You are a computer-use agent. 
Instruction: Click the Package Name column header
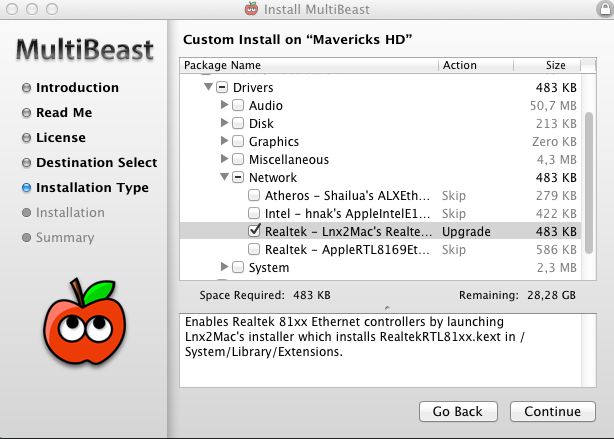pos(309,65)
